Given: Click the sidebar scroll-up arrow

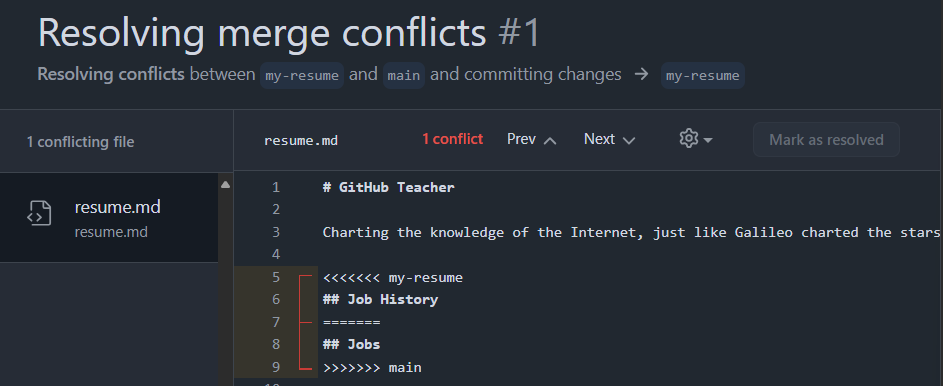Looking at the screenshot, I should [226, 185].
